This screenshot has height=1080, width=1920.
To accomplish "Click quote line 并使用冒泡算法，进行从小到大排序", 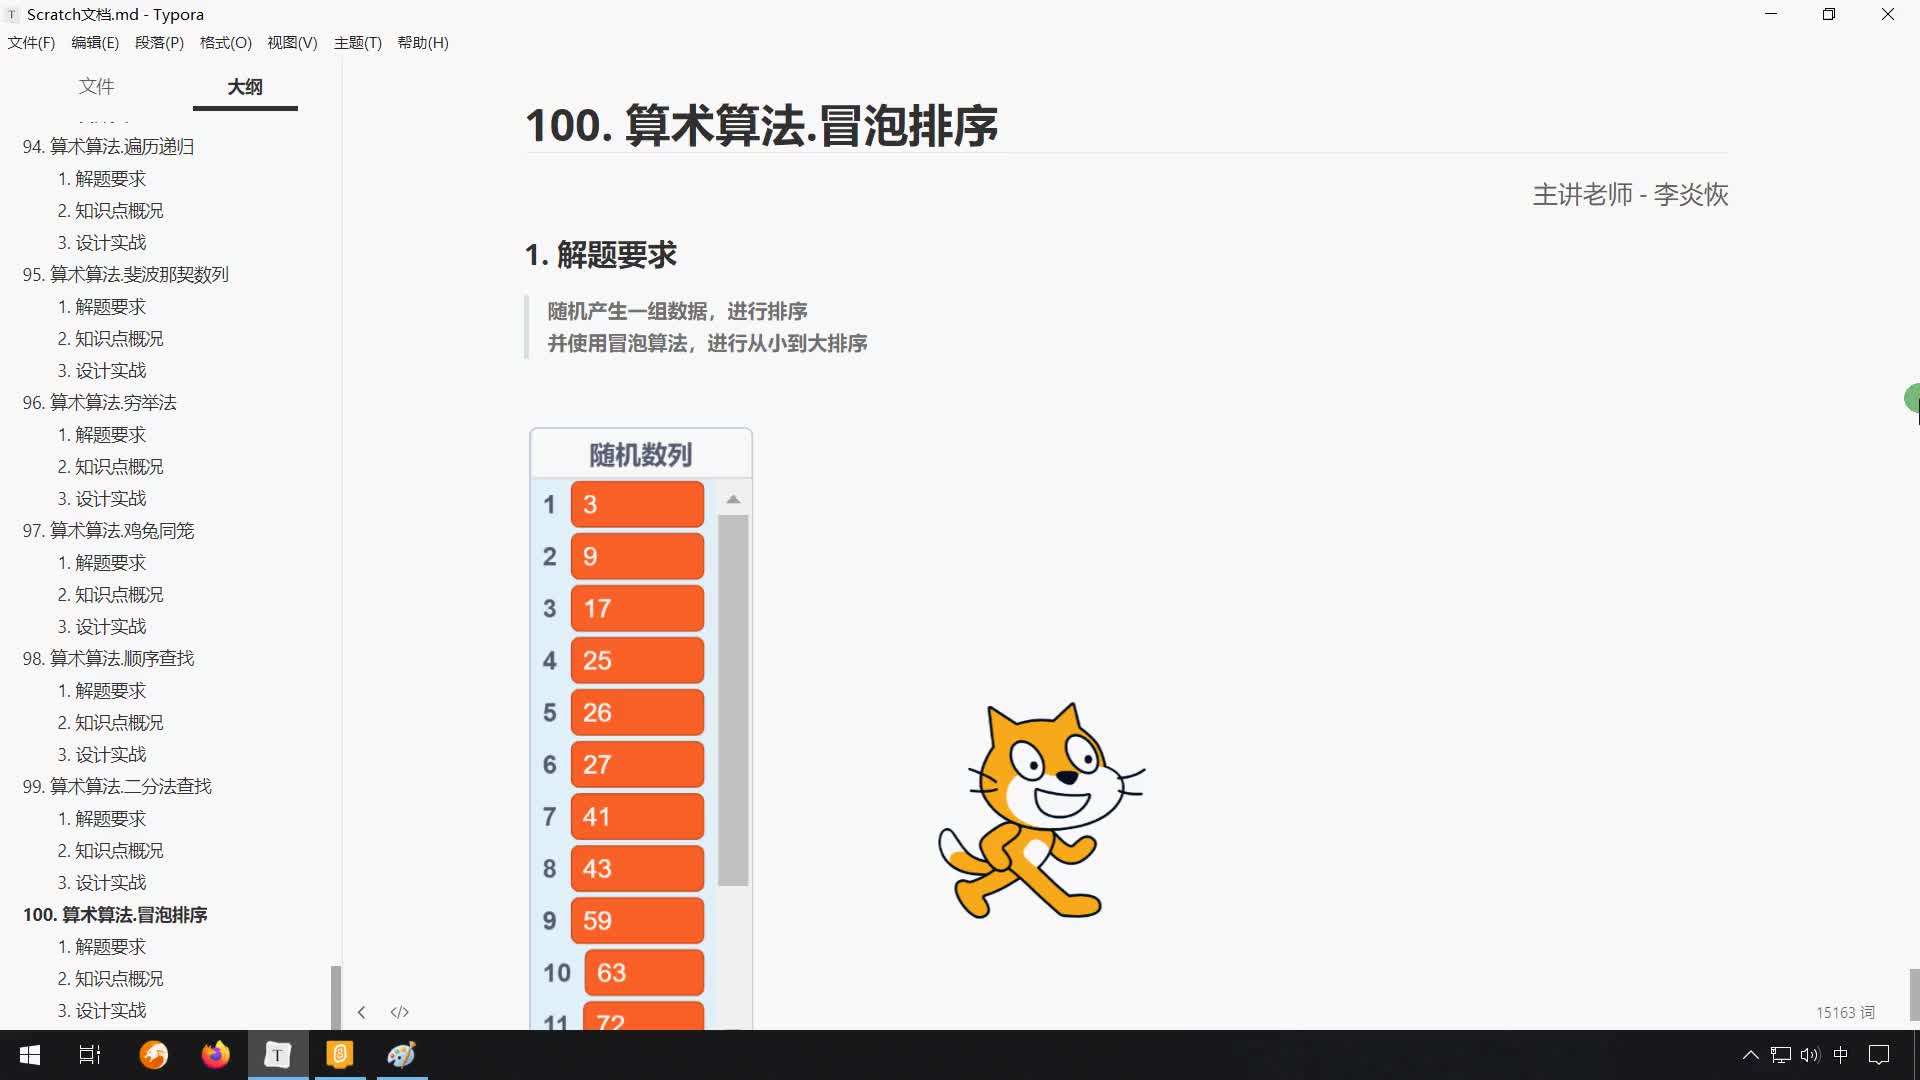I will [x=707, y=343].
